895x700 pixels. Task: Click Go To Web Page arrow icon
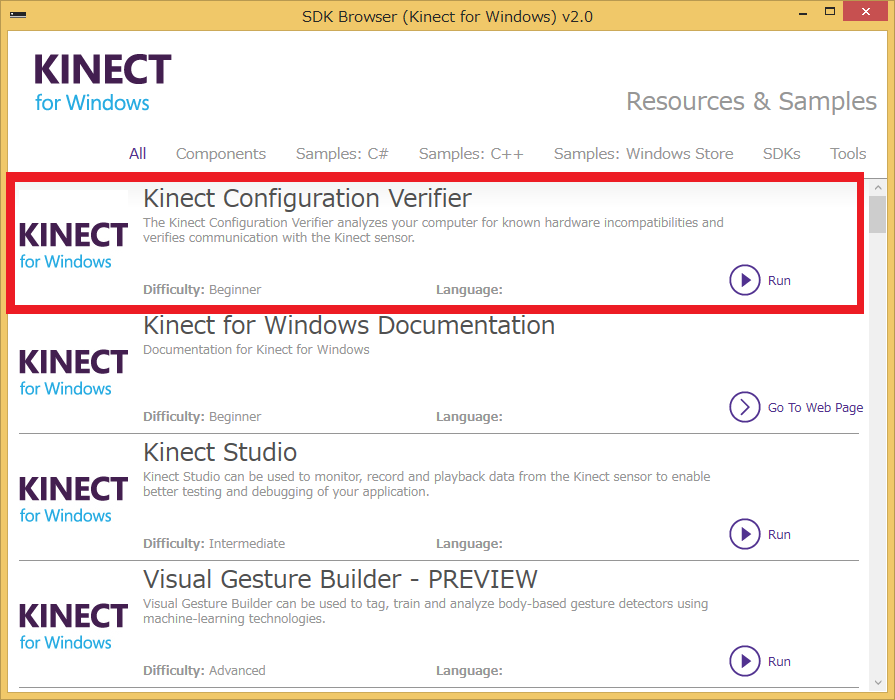point(745,407)
